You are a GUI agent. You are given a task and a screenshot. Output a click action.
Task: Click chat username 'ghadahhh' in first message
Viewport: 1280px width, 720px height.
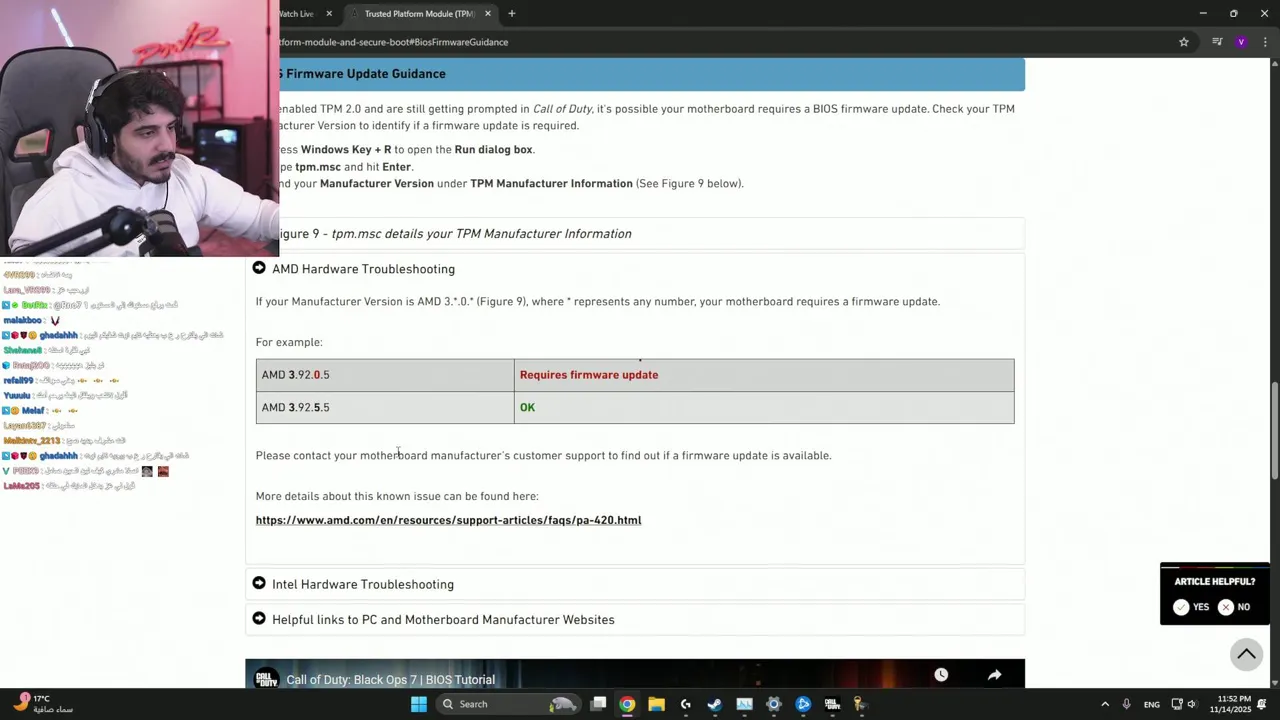(x=59, y=336)
